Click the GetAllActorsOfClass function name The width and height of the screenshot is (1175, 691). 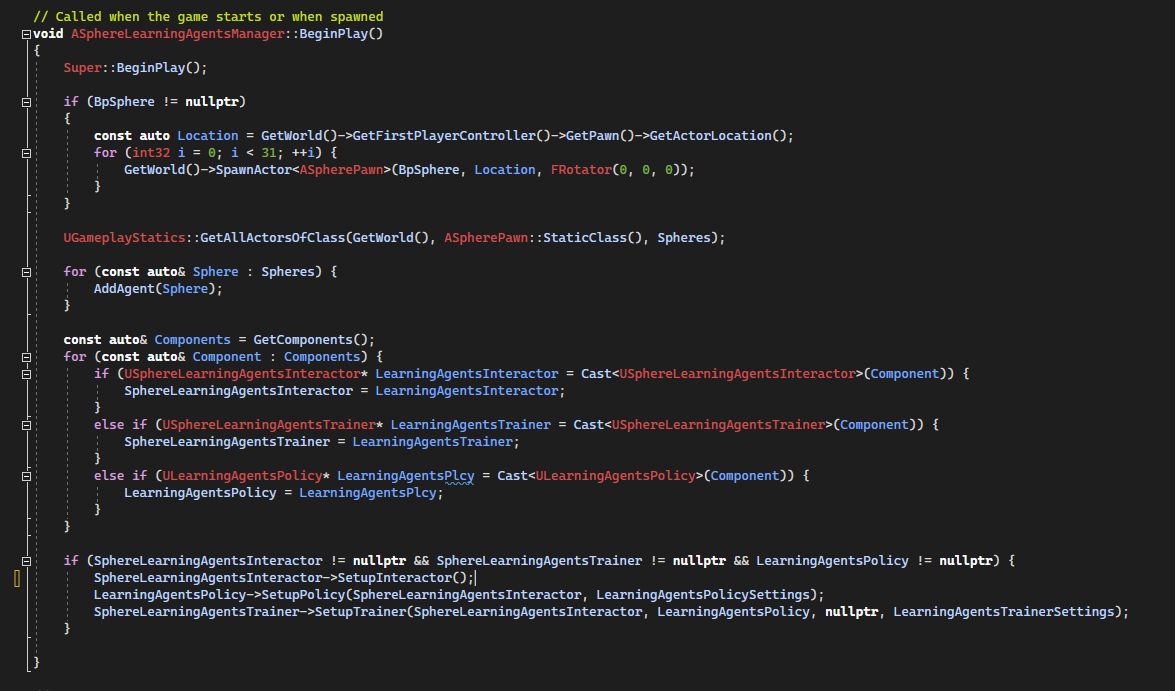click(x=273, y=238)
